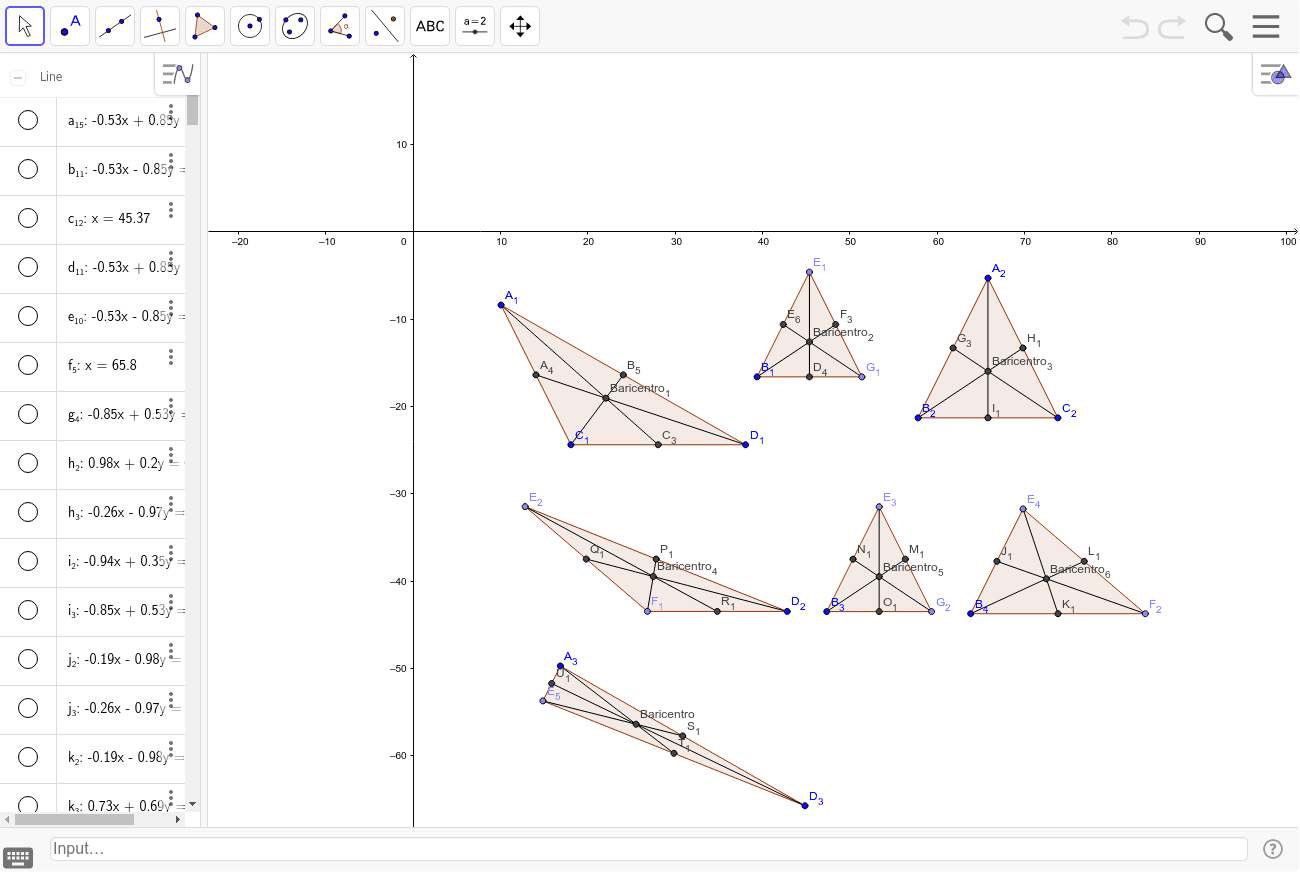Click the Redo arrow

pos(1172,27)
